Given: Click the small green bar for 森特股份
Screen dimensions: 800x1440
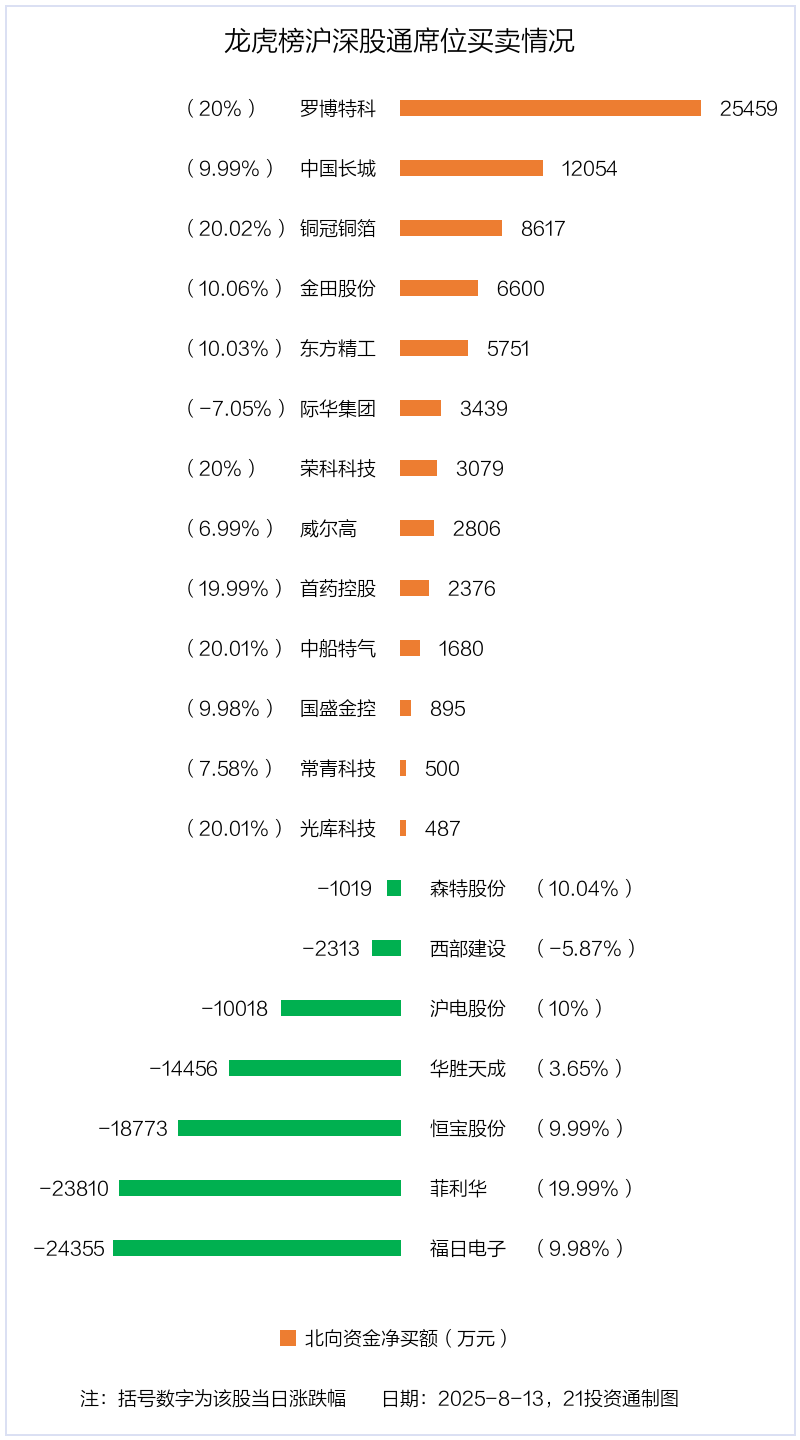Looking at the screenshot, I should click(x=394, y=888).
